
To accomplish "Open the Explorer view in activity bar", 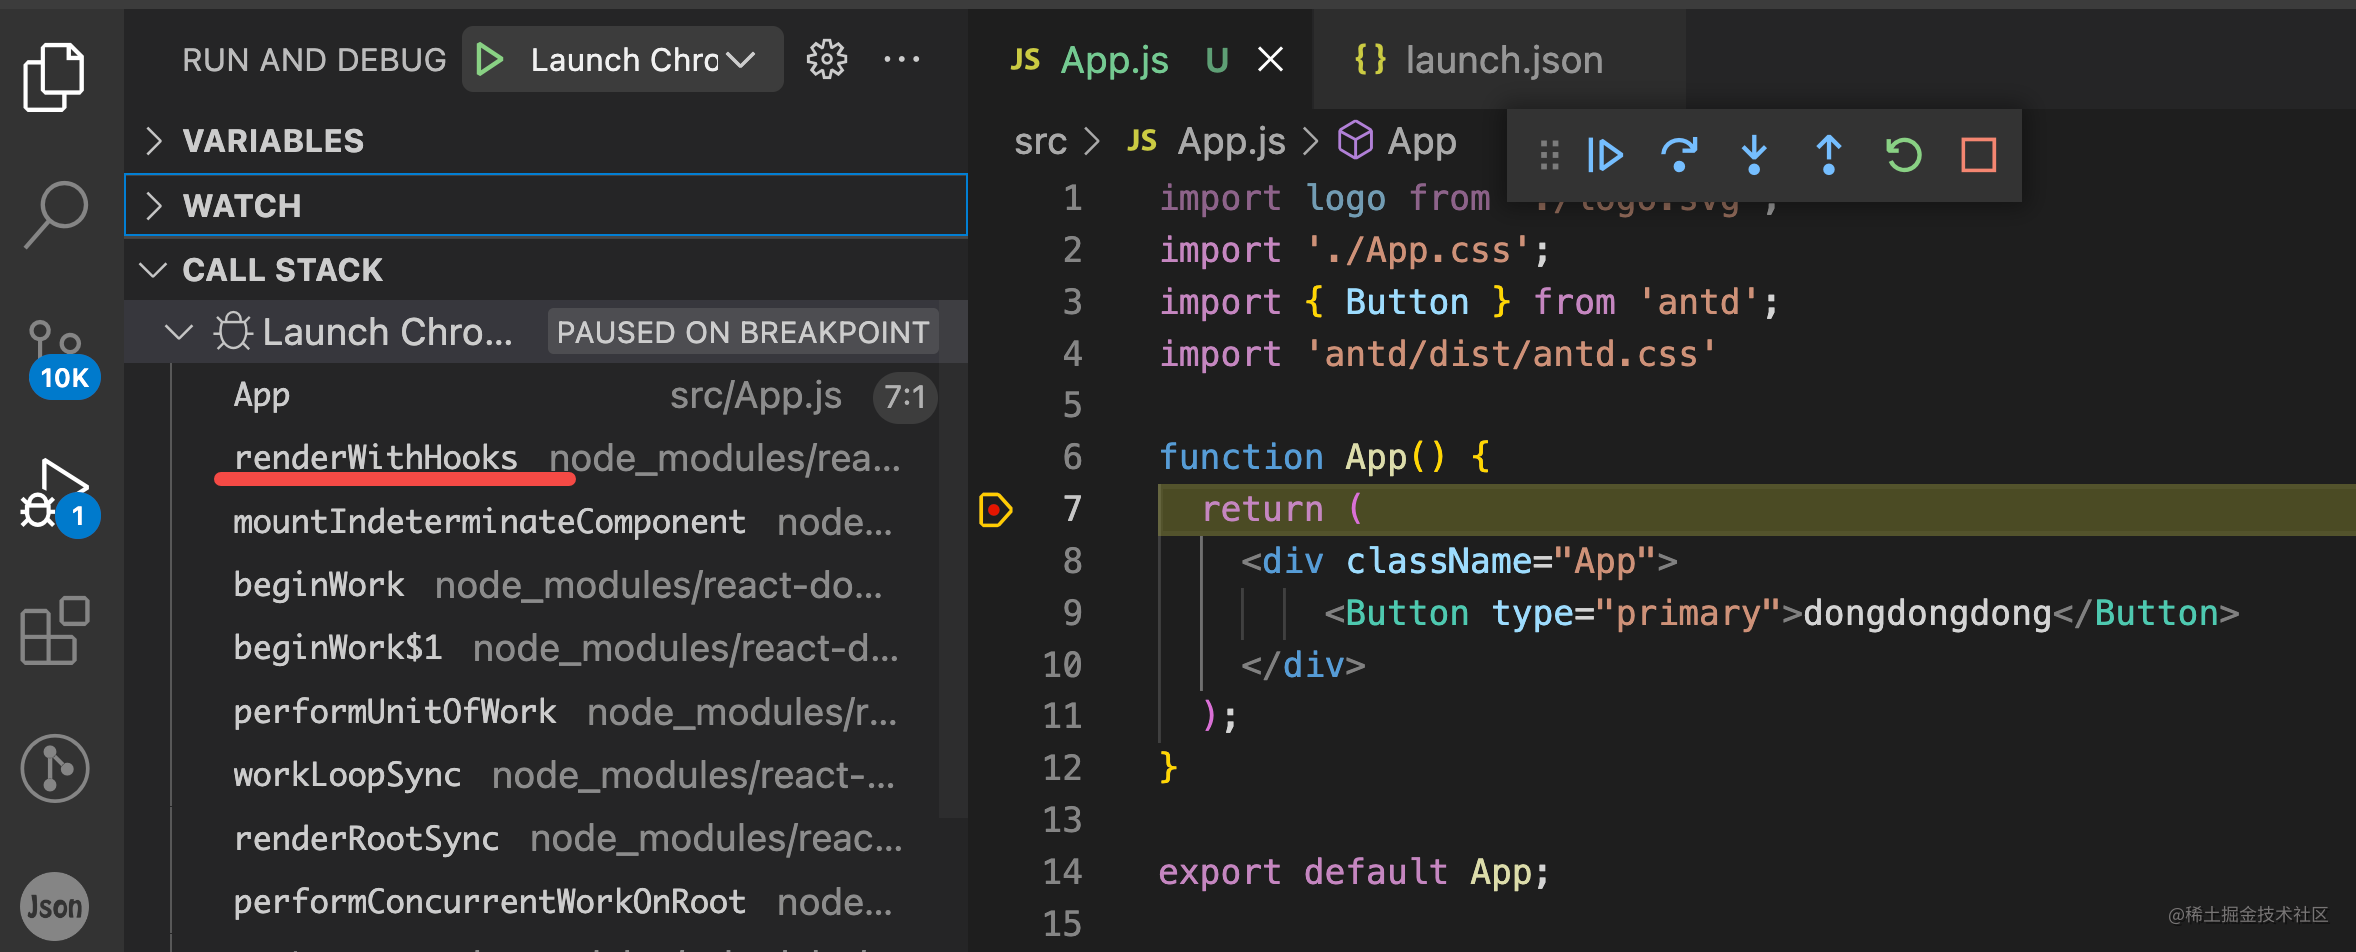I will 54,76.
